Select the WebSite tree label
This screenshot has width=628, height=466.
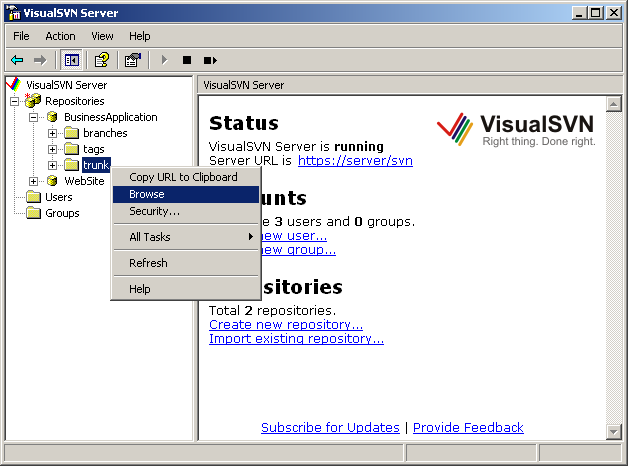[84, 181]
